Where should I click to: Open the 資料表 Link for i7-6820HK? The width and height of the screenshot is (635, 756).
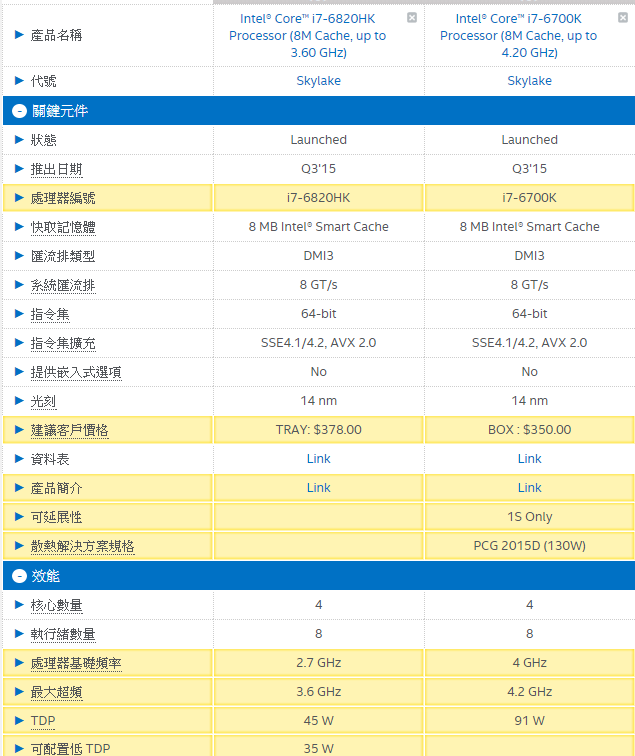coord(319,459)
